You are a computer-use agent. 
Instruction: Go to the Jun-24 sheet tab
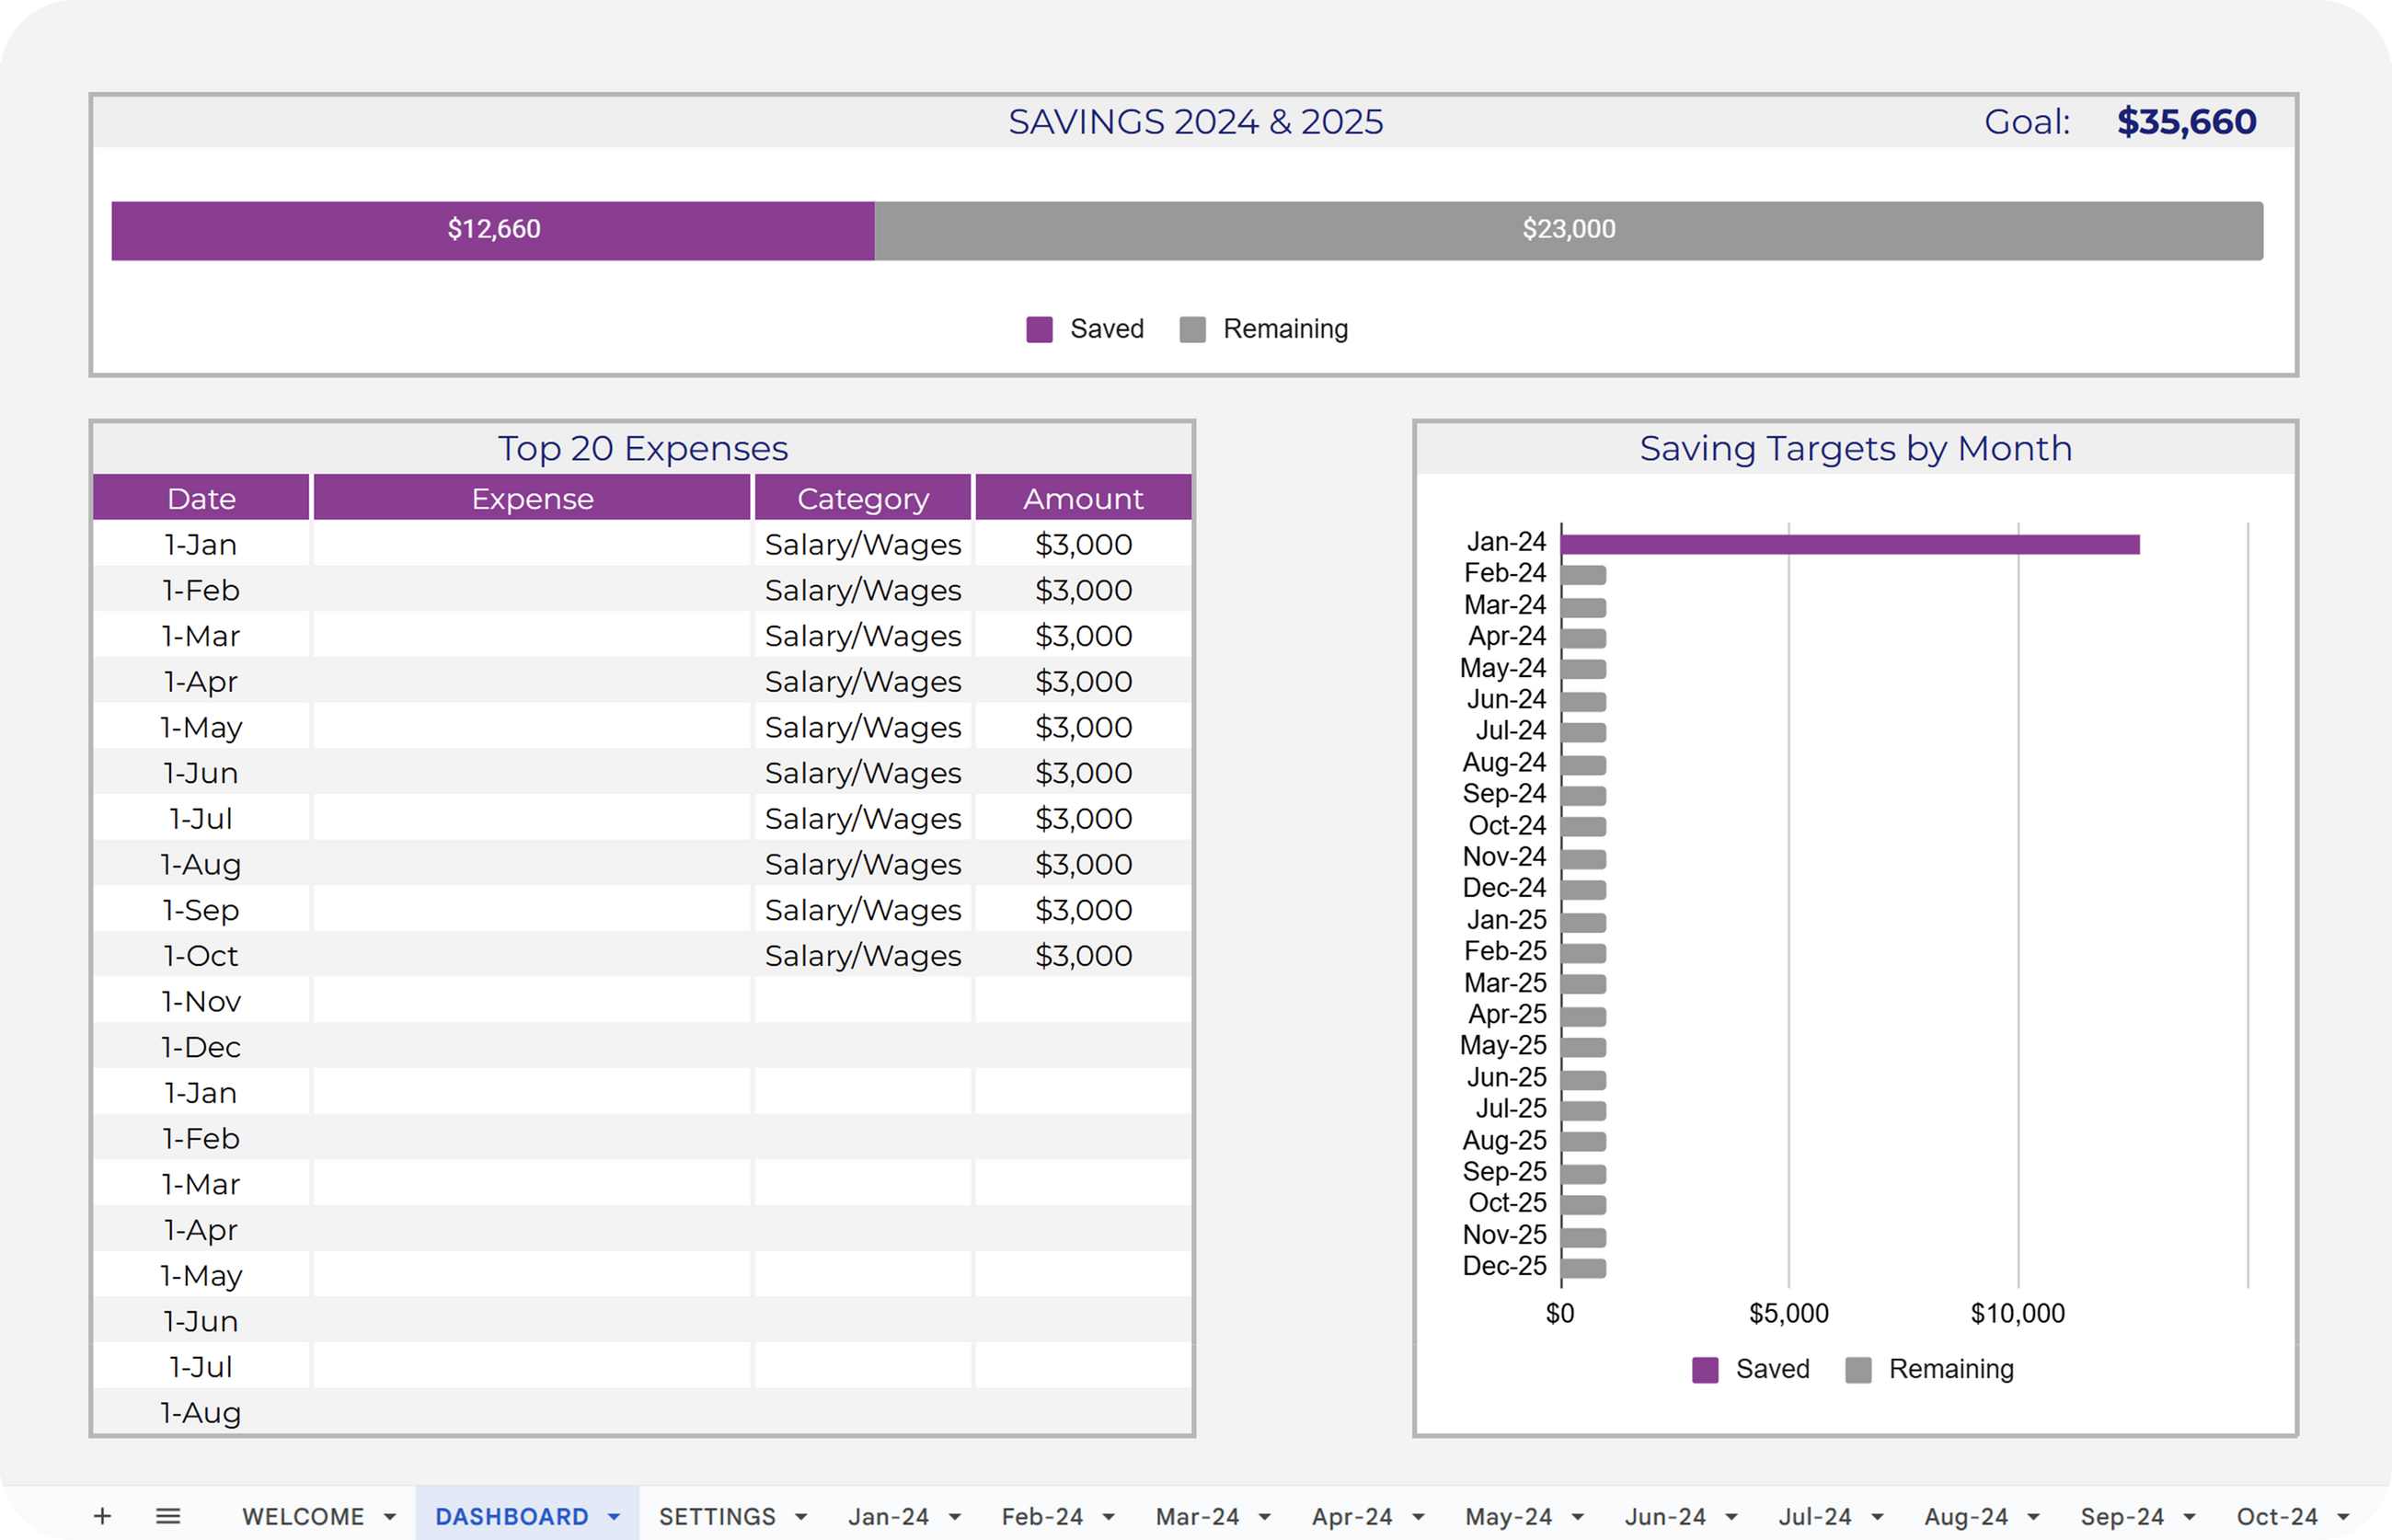tap(1665, 1517)
